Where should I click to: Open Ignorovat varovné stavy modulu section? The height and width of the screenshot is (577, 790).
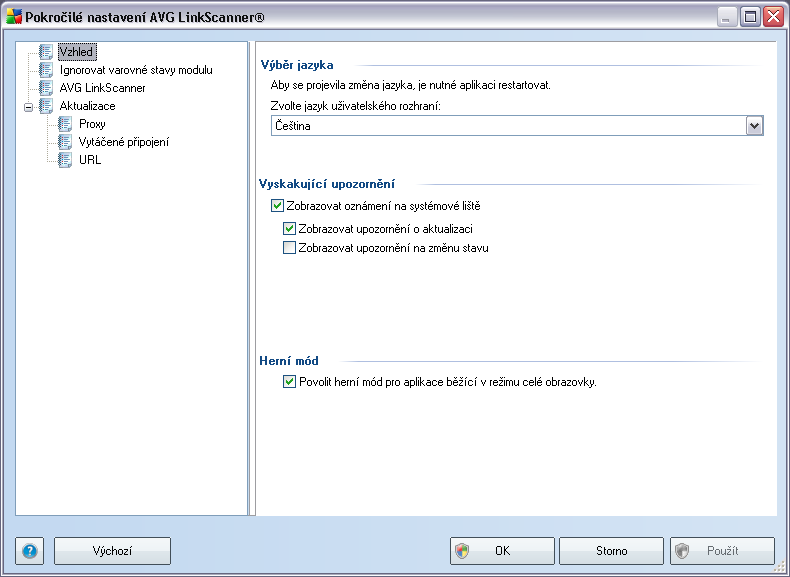(136, 70)
